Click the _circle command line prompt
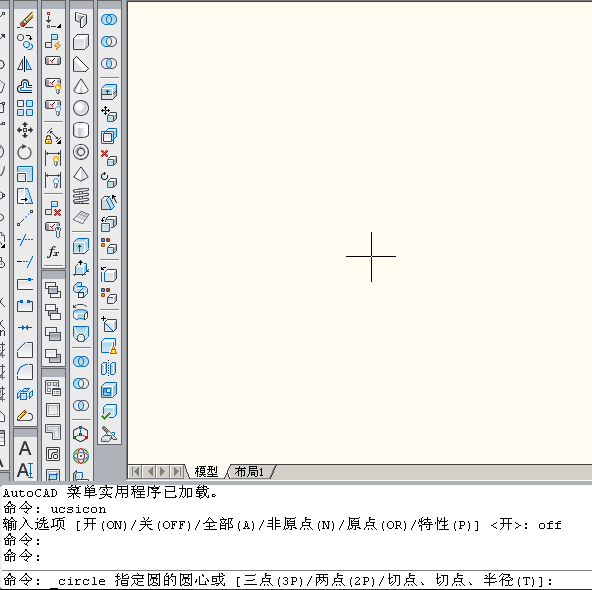Image resolution: width=592 pixels, height=590 pixels. tap(278, 581)
